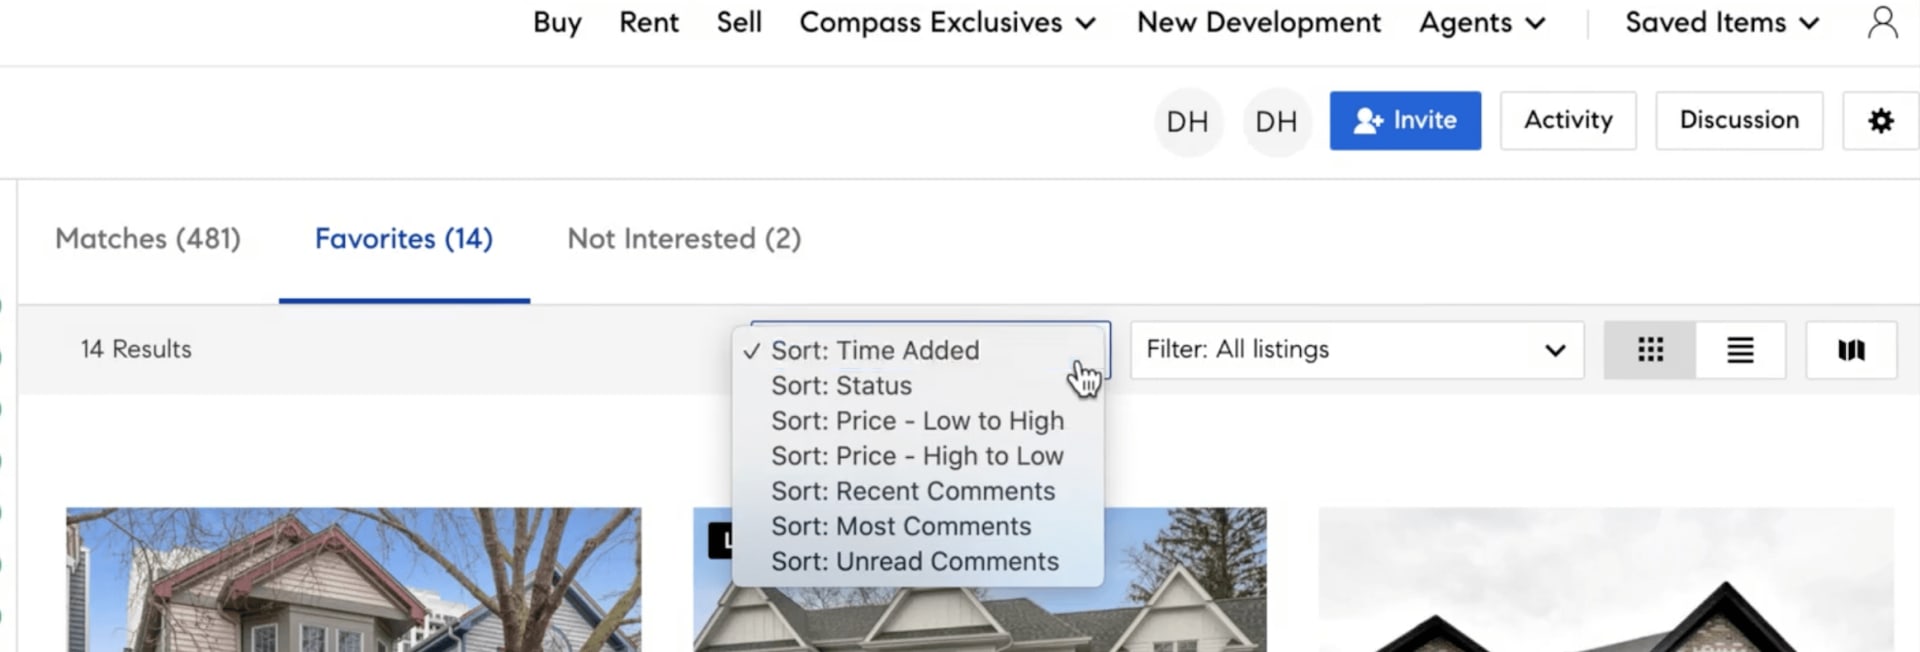
Task: Choose Sort: Price - High to Low
Action: tap(918, 456)
